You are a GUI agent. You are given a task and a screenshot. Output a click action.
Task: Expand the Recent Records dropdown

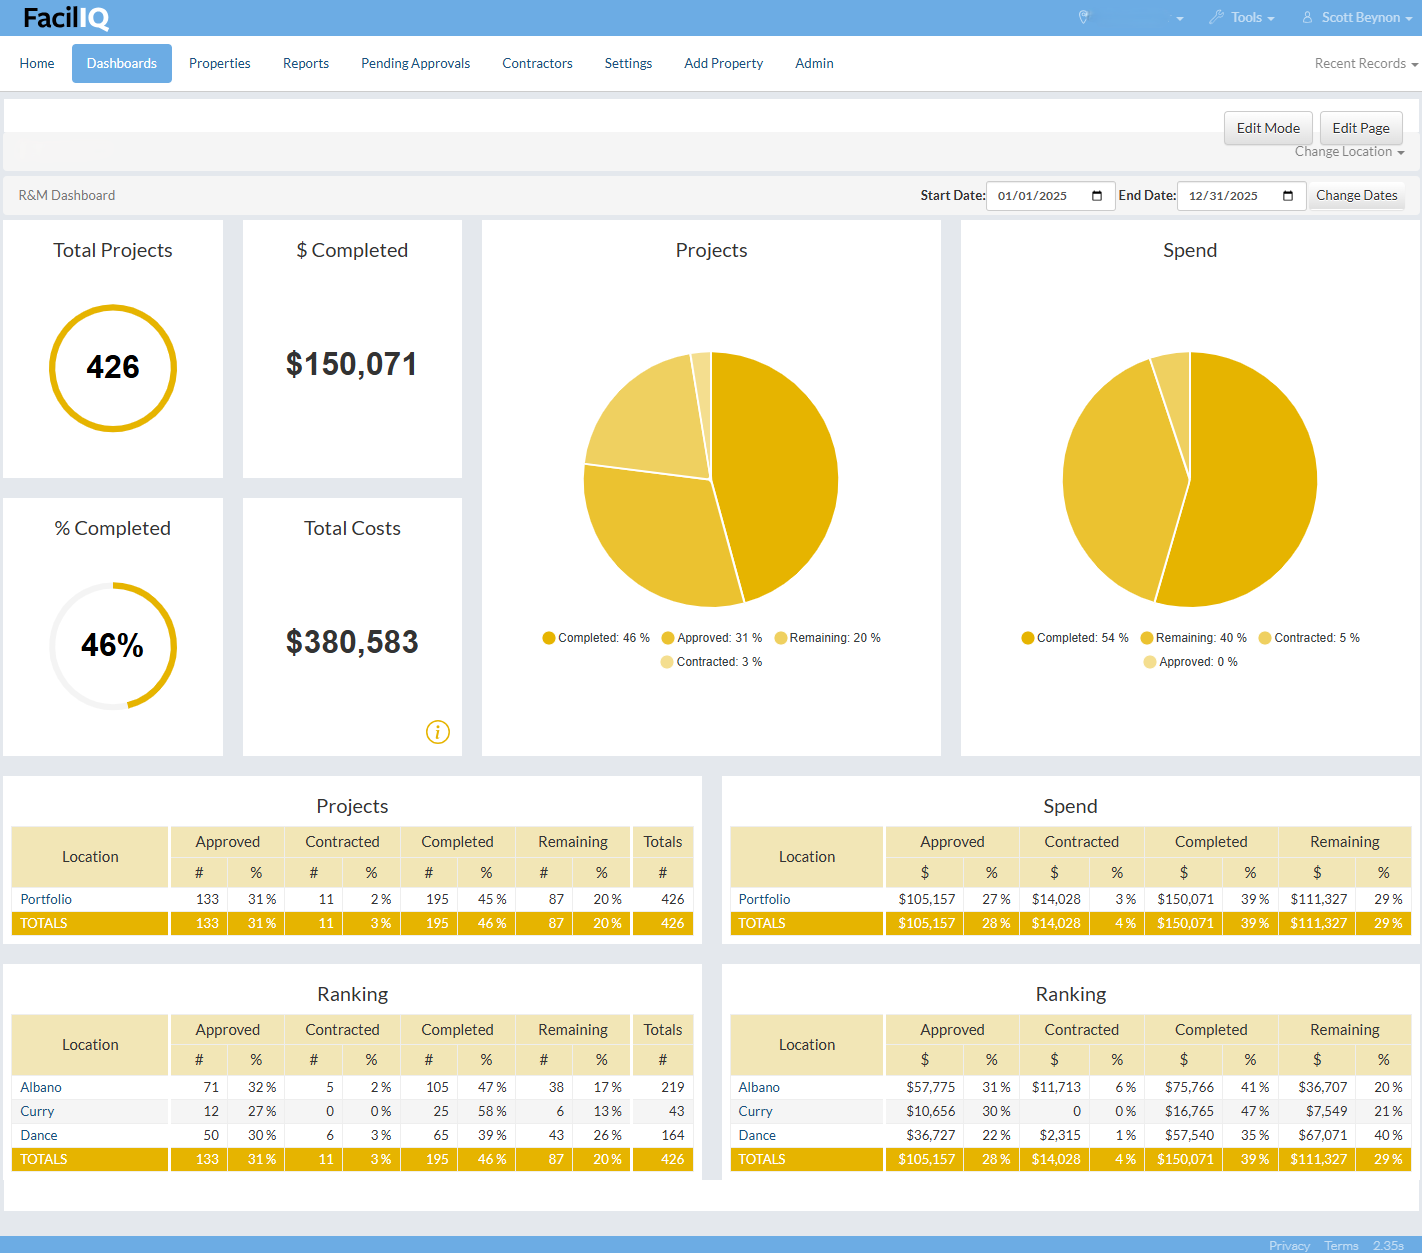coord(1366,64)
